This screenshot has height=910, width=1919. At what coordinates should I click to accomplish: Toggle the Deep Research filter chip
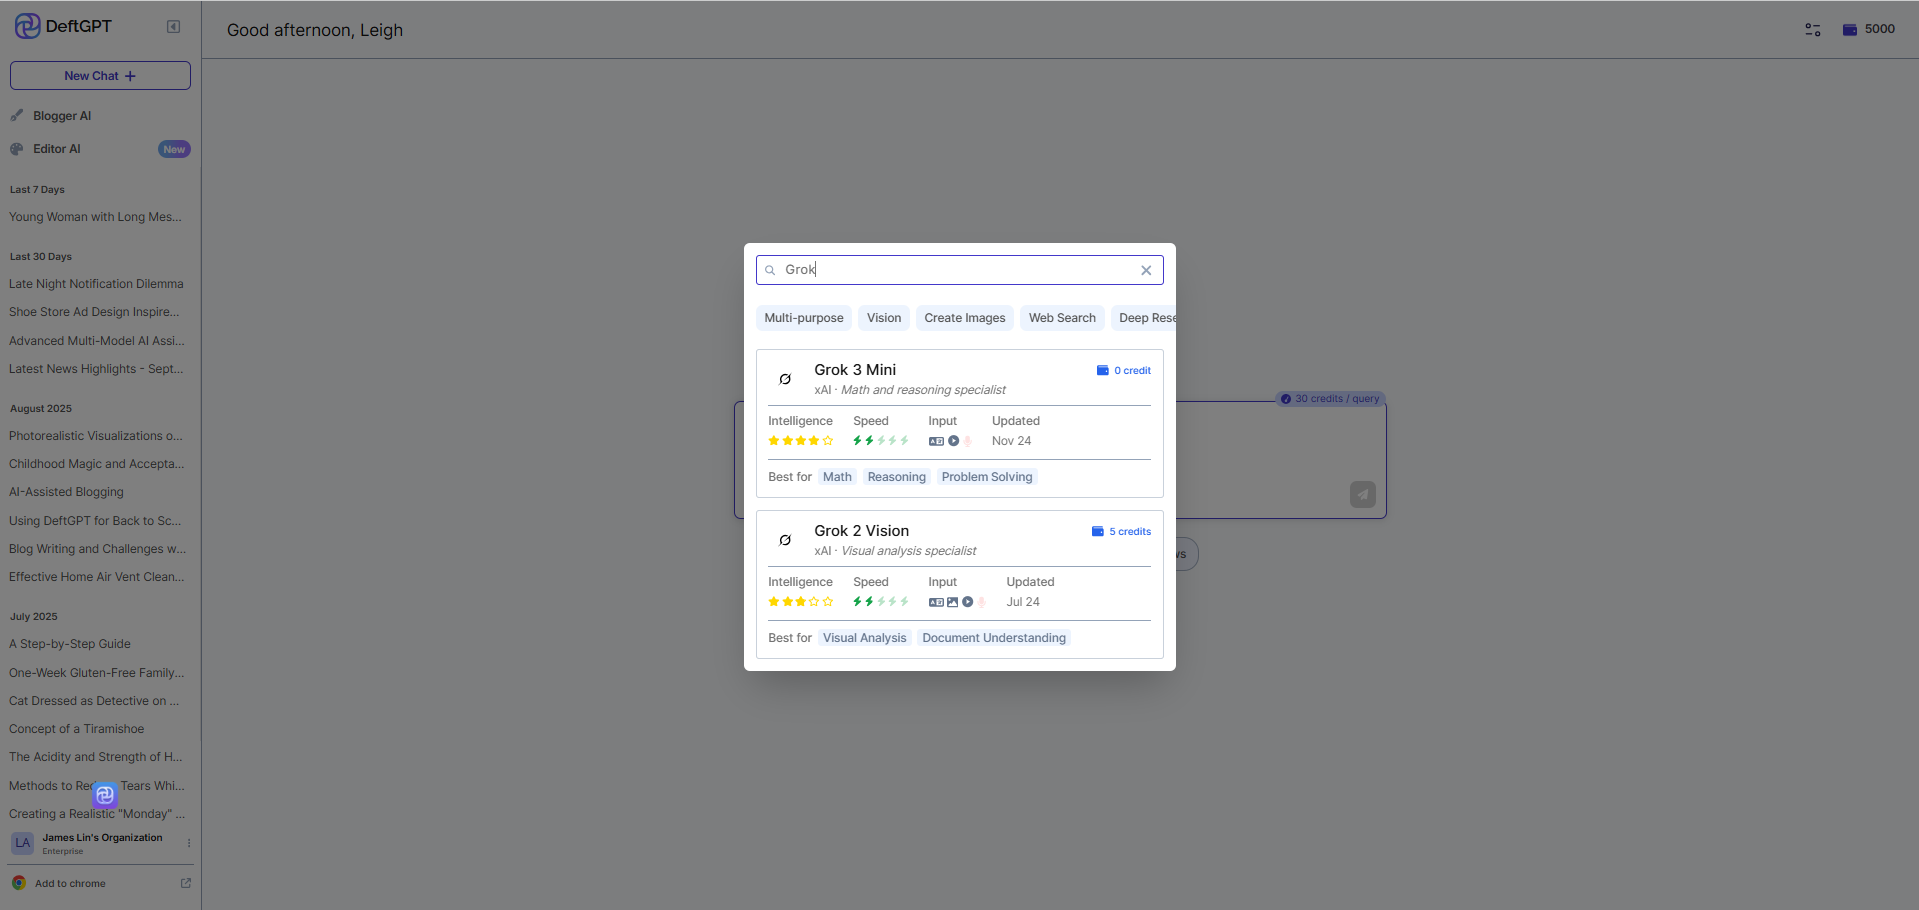coord(1145,318)
